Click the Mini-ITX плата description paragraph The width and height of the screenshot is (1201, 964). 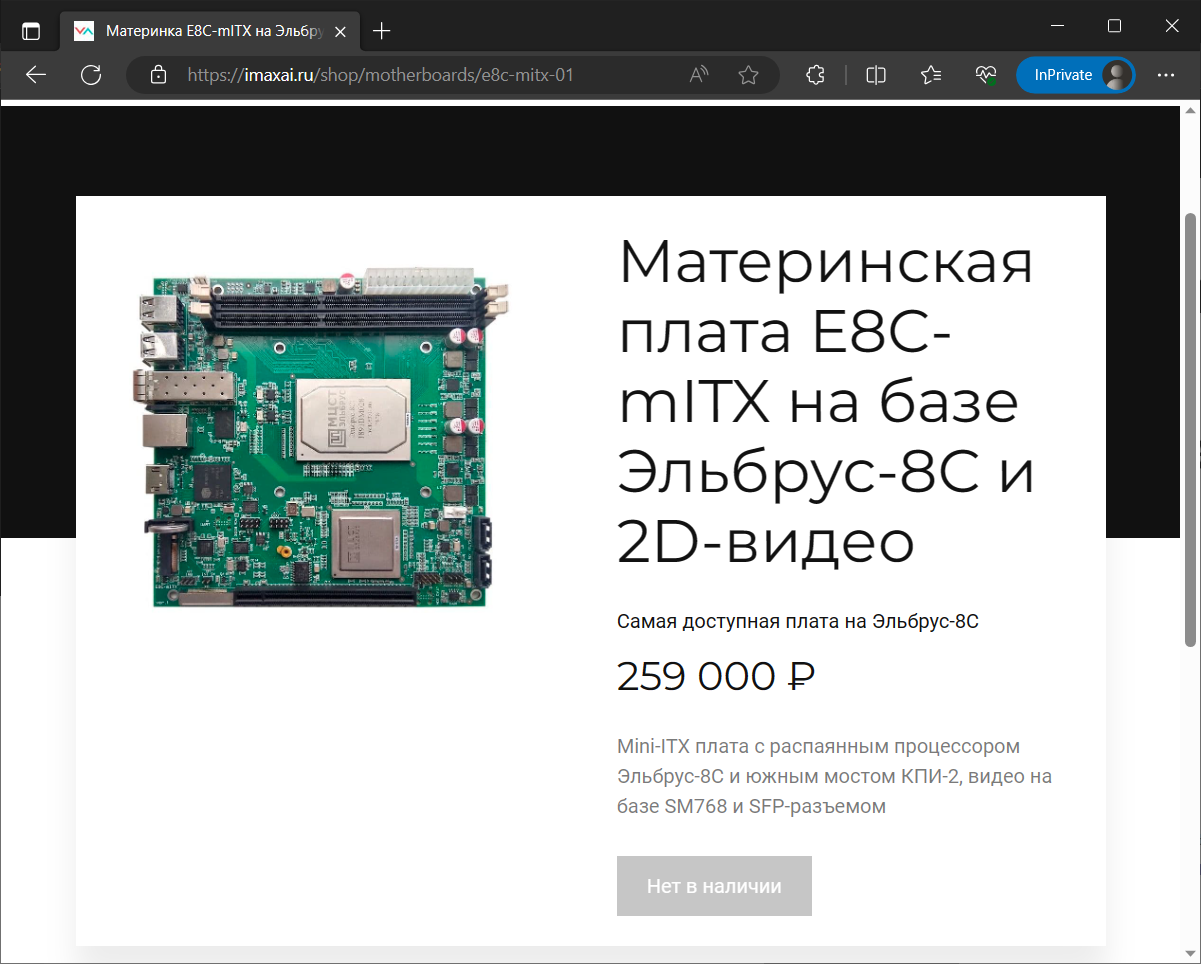tap(834, 776)
